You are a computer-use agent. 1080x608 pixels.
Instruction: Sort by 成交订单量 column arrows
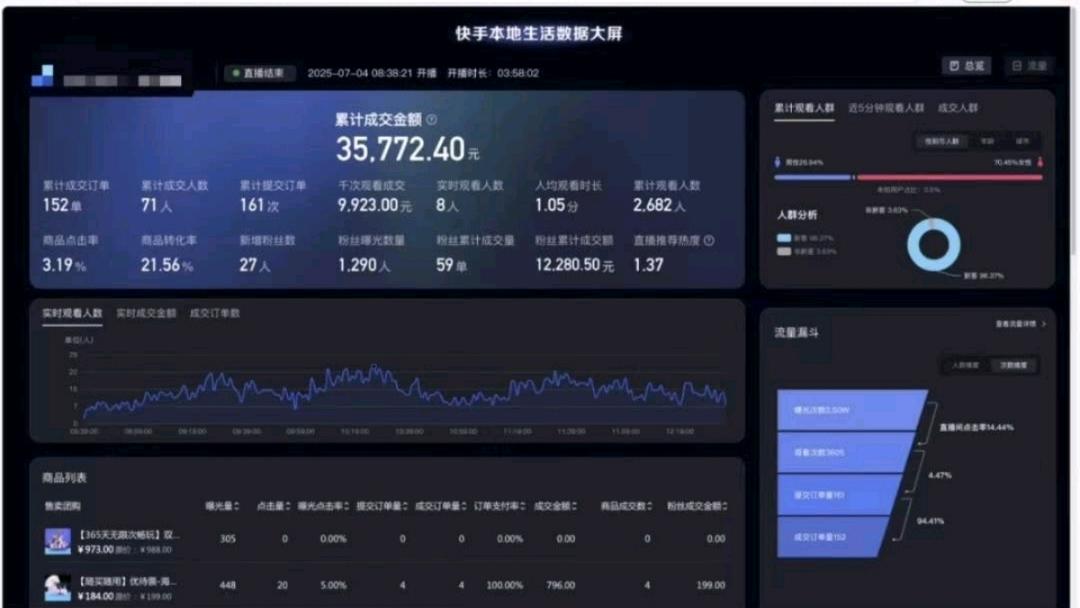tap(464, 506)
